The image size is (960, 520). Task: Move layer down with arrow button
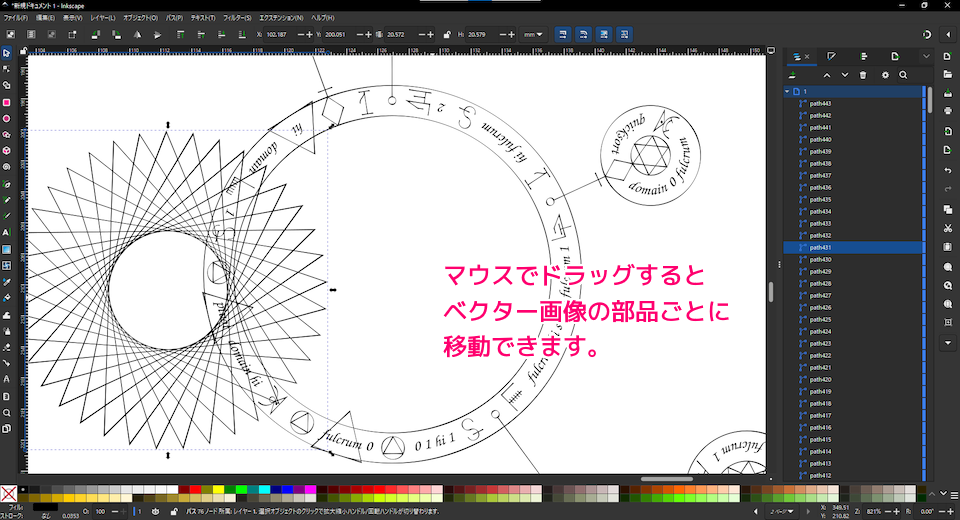tap(845, 75)
